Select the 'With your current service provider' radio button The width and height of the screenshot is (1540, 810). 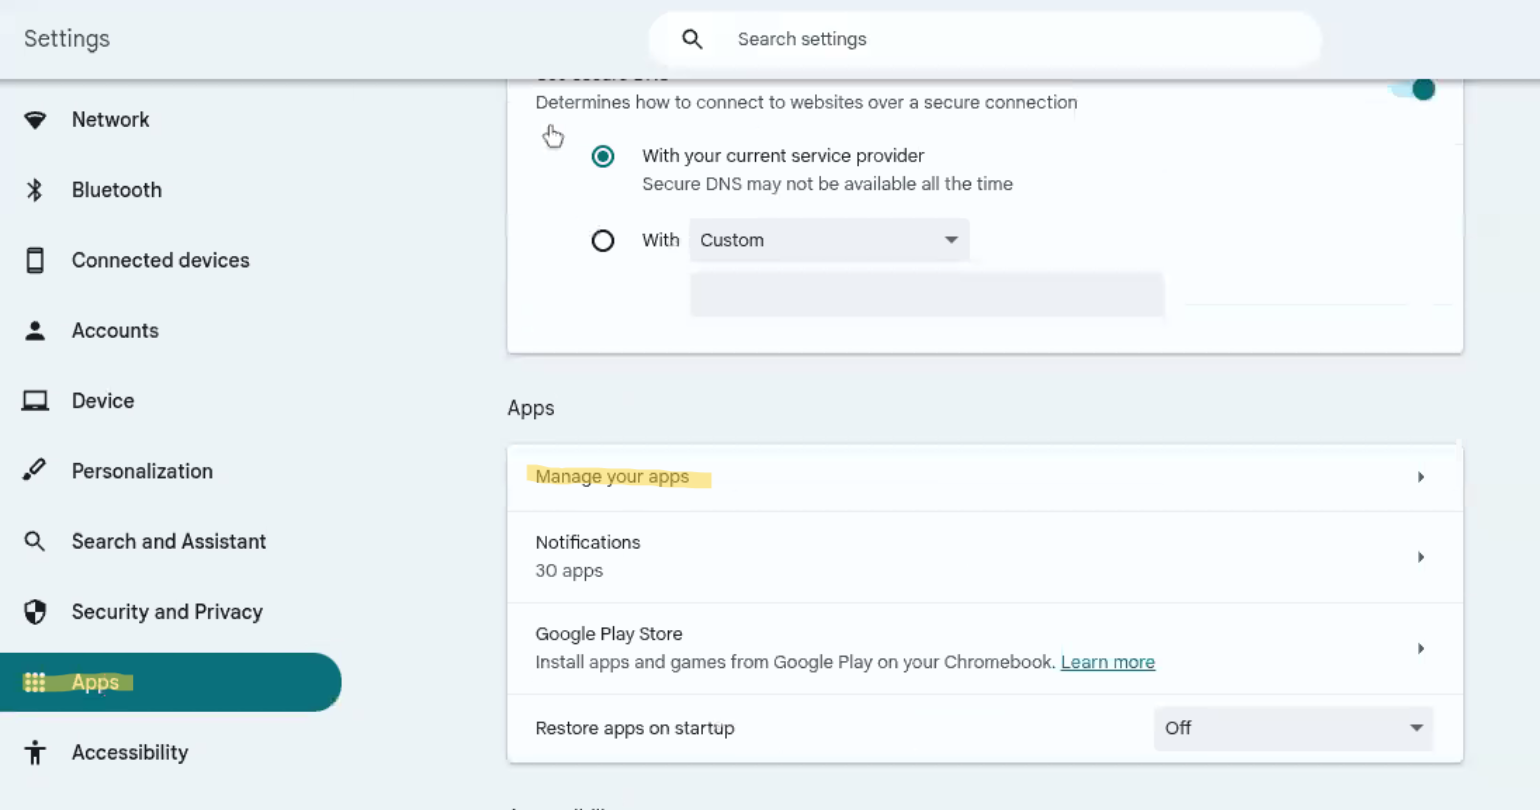[603, 156]
